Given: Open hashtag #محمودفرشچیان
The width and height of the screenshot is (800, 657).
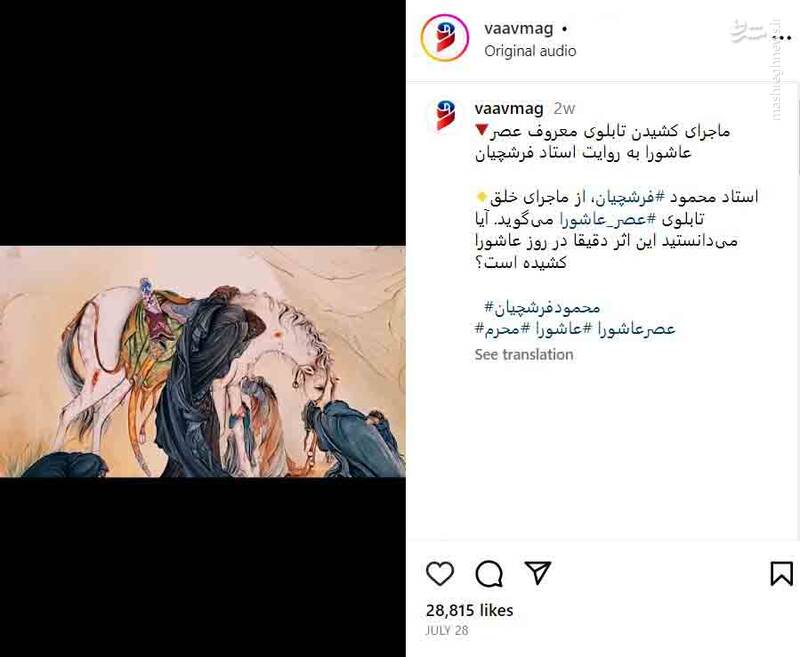Looking at the screenshot, I should (542, 308).
